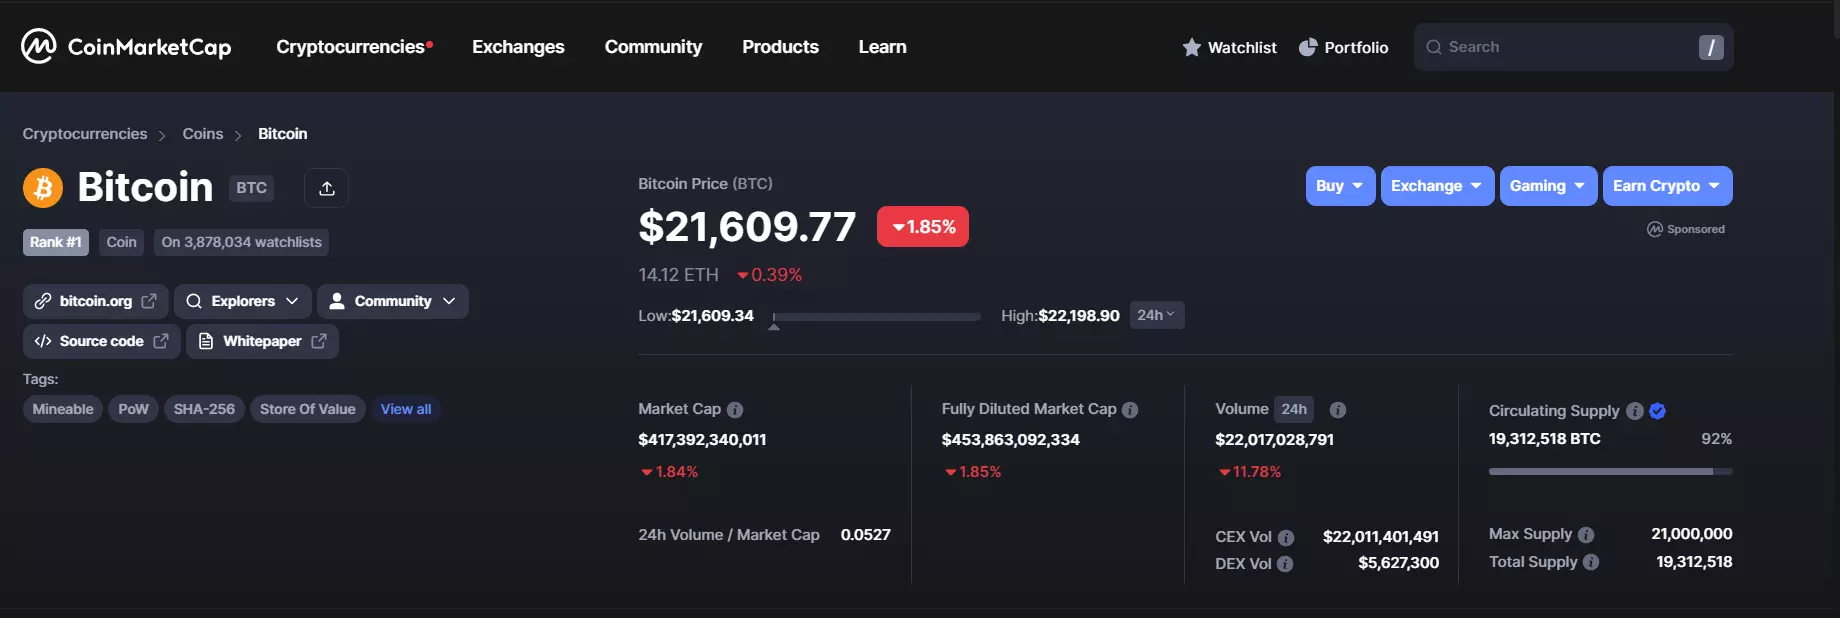Image resolution: width=1840 pixels, height=618 pixels.
Task: Select the SHA-256 tag
Action: pyautogui.click(x=204, y=409)
